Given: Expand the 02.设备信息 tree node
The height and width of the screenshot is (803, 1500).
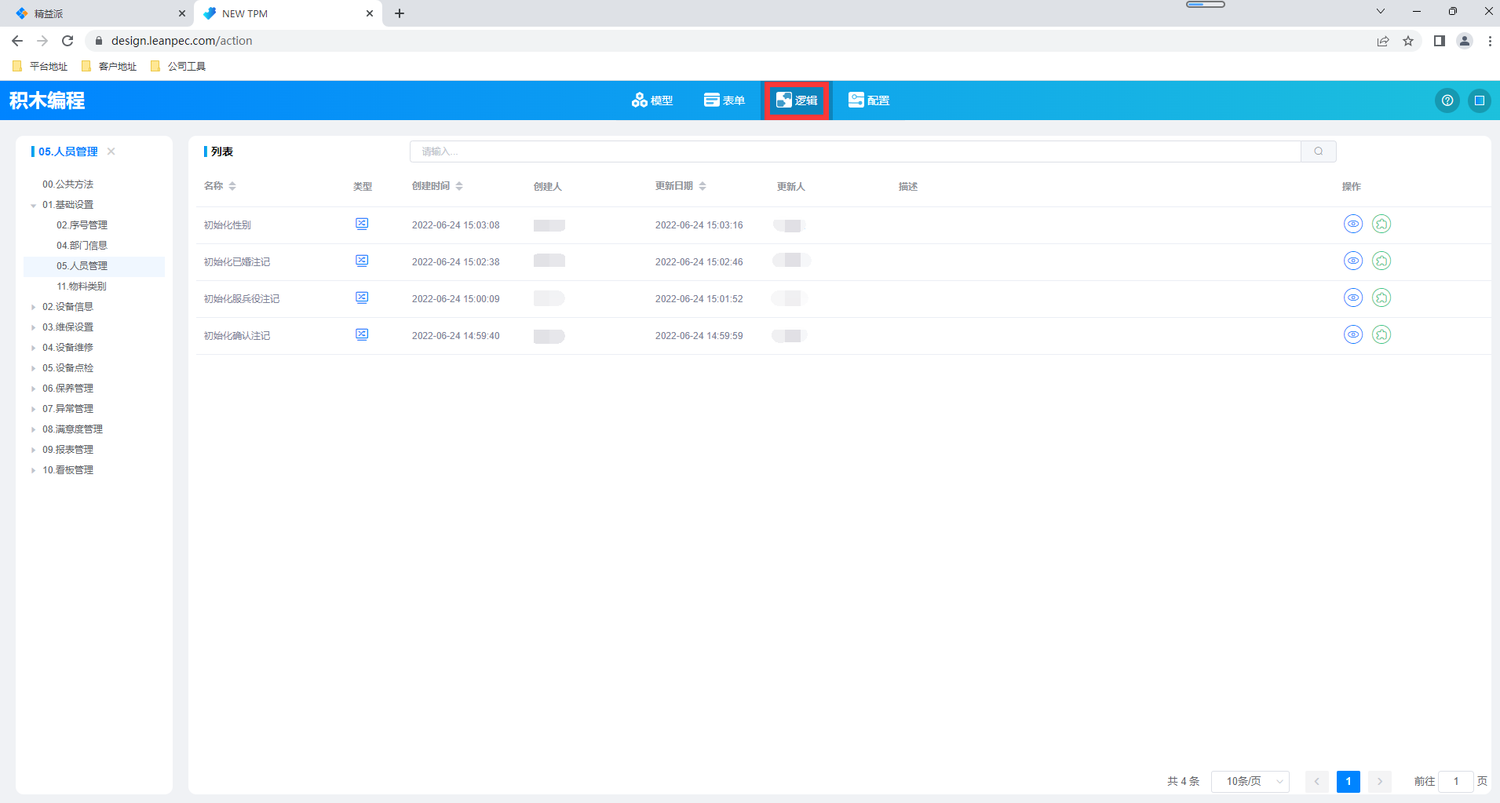Looking at the screenshot, I should coord(34,307).
